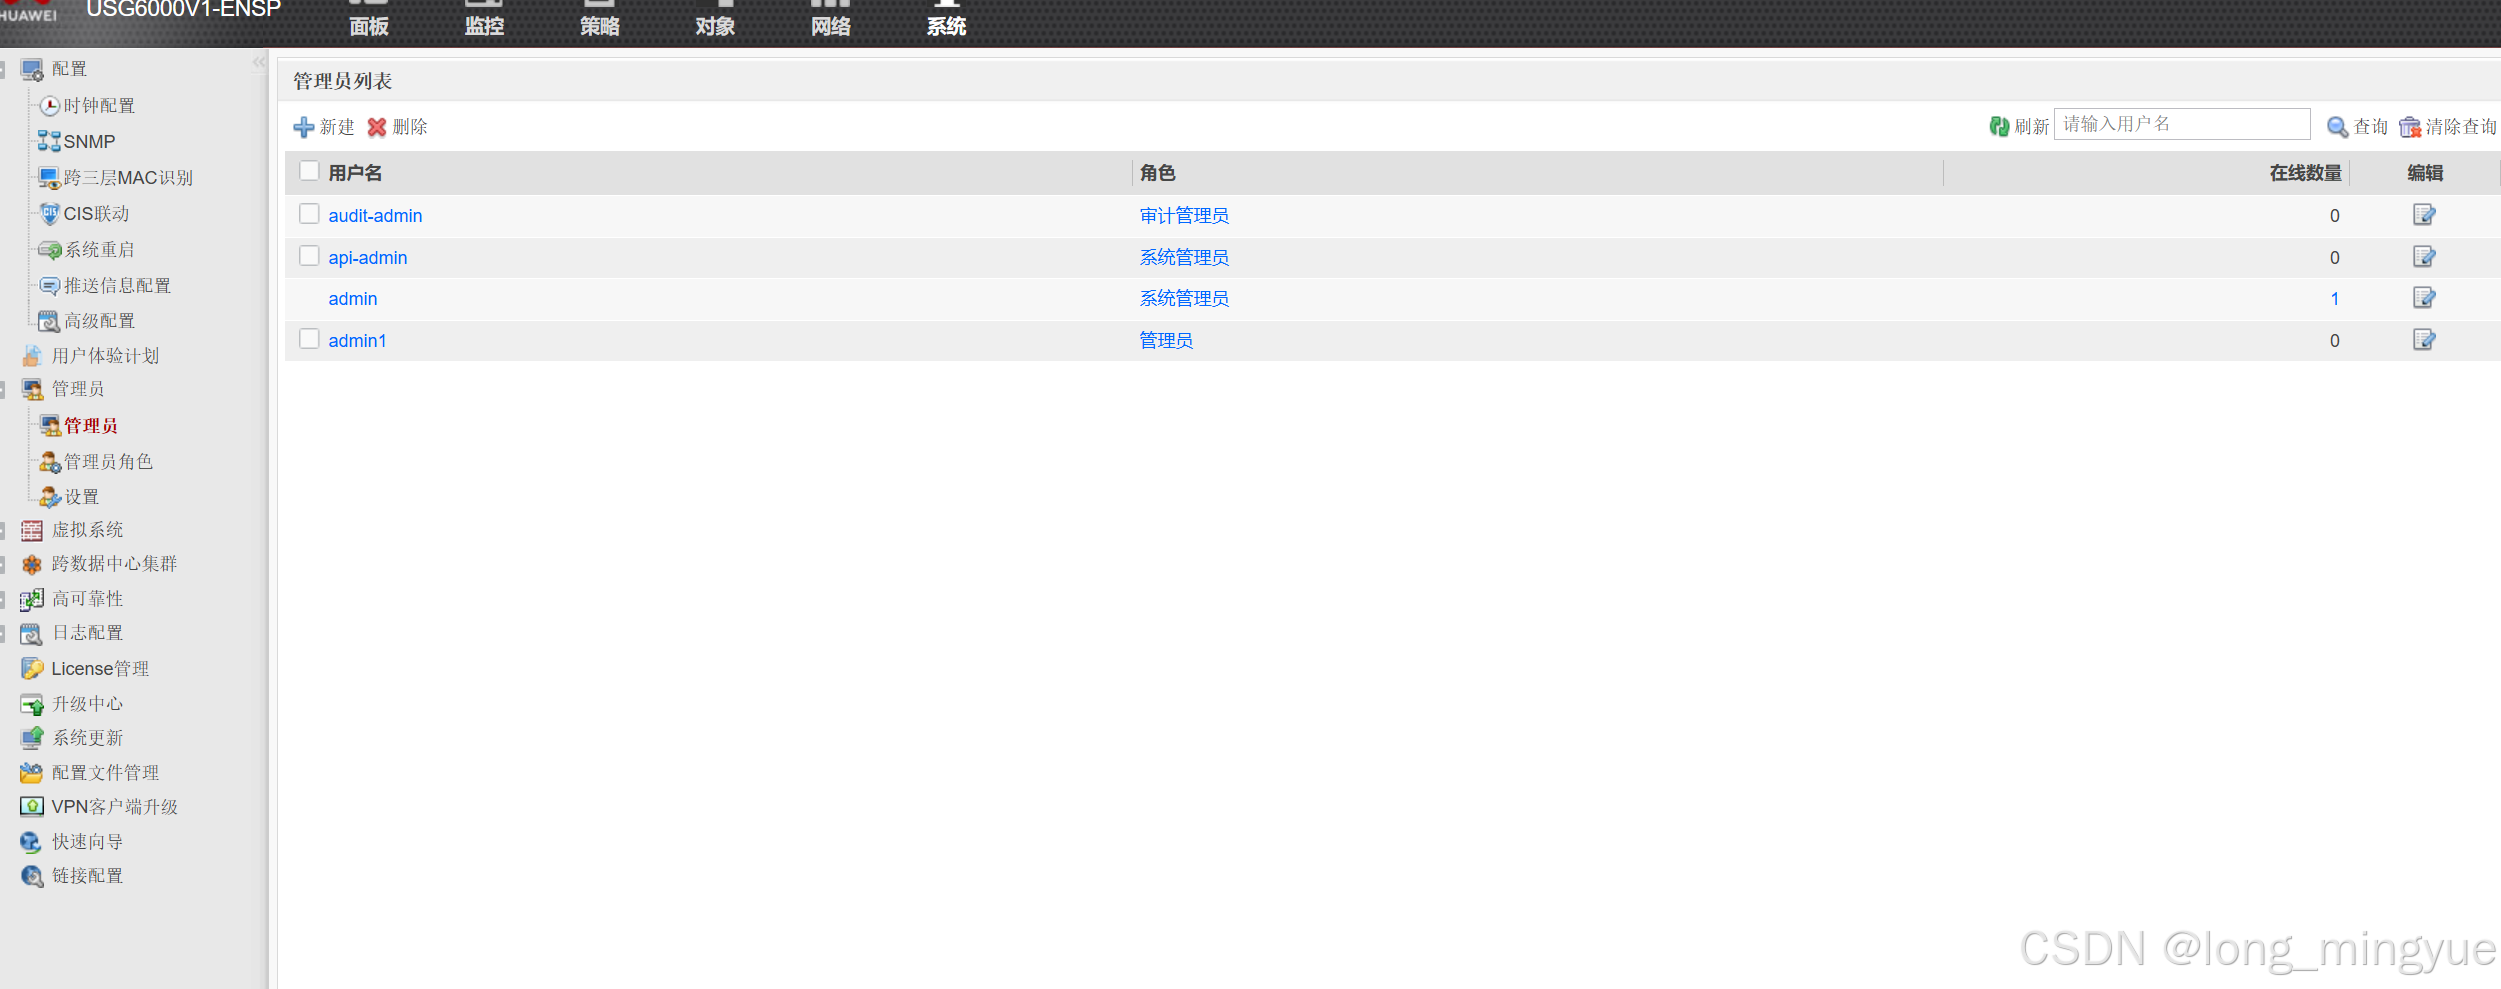The image size is (2501, 989).
Task: Click the 查询 search button
Action: point(2357,127)
